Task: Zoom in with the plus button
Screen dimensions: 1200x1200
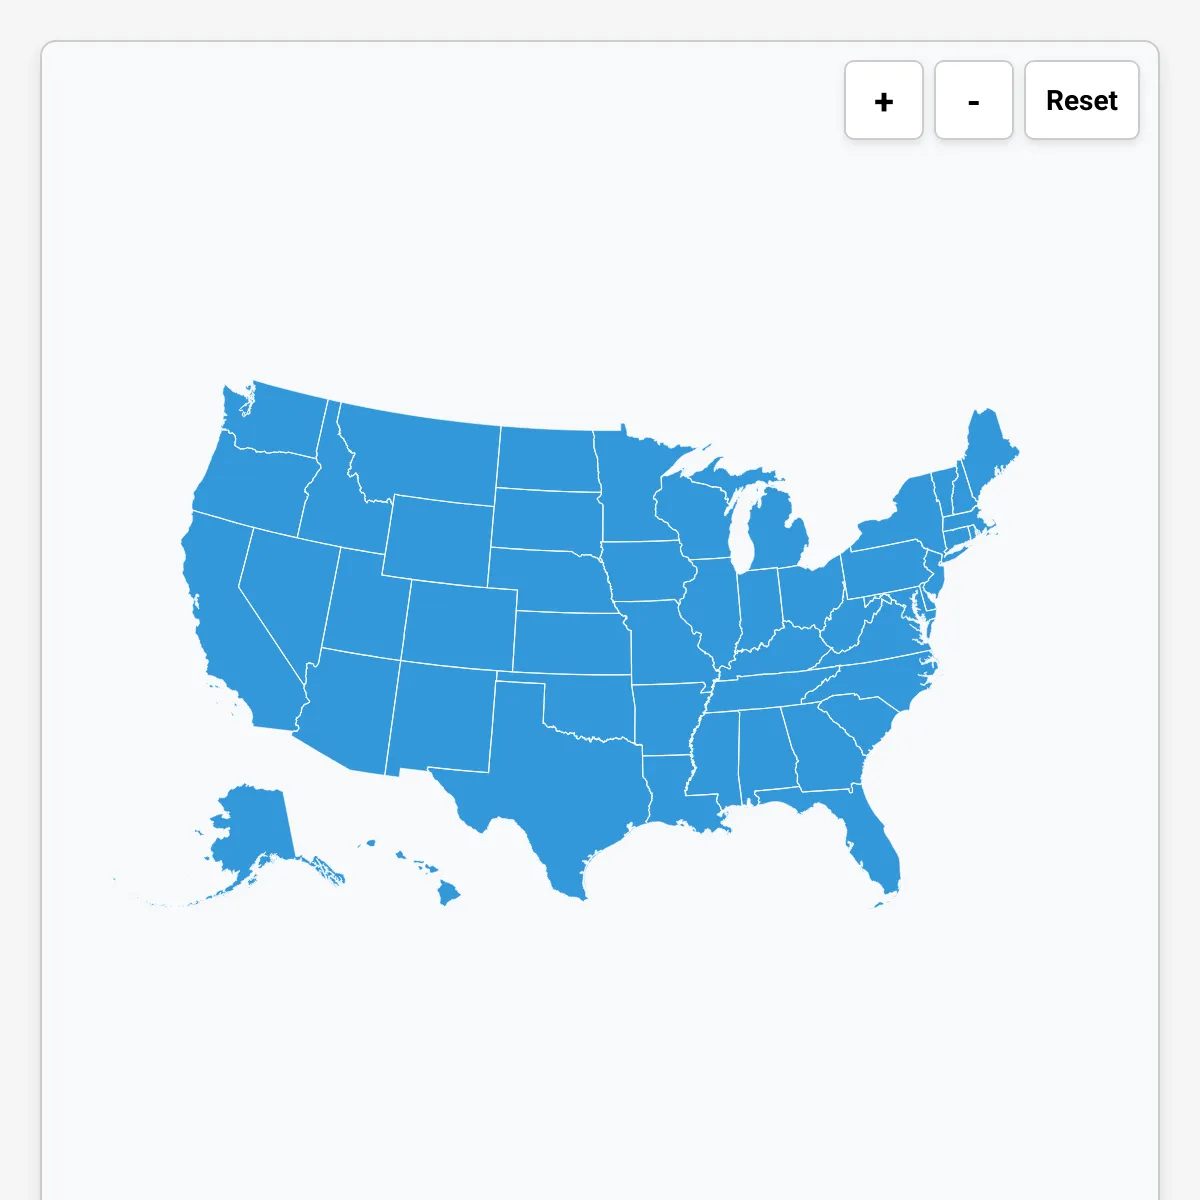Action: tap(884, 100)
